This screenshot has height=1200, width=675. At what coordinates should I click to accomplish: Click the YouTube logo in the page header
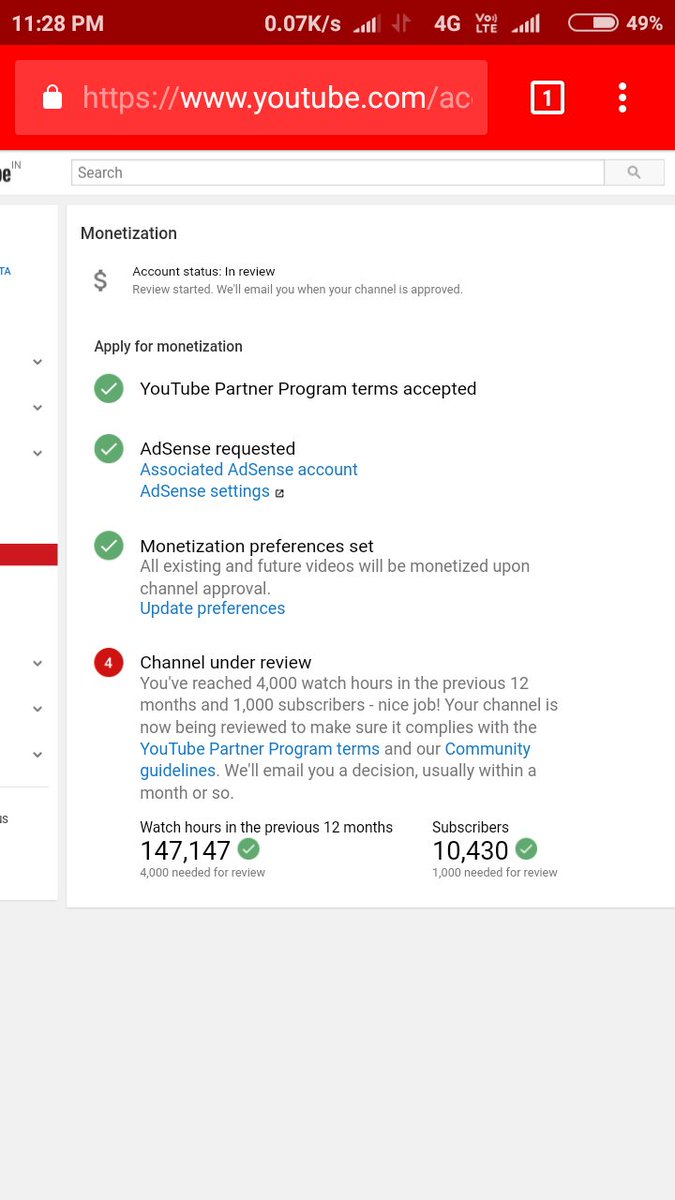pyautogui.click(x=8, y=172)
